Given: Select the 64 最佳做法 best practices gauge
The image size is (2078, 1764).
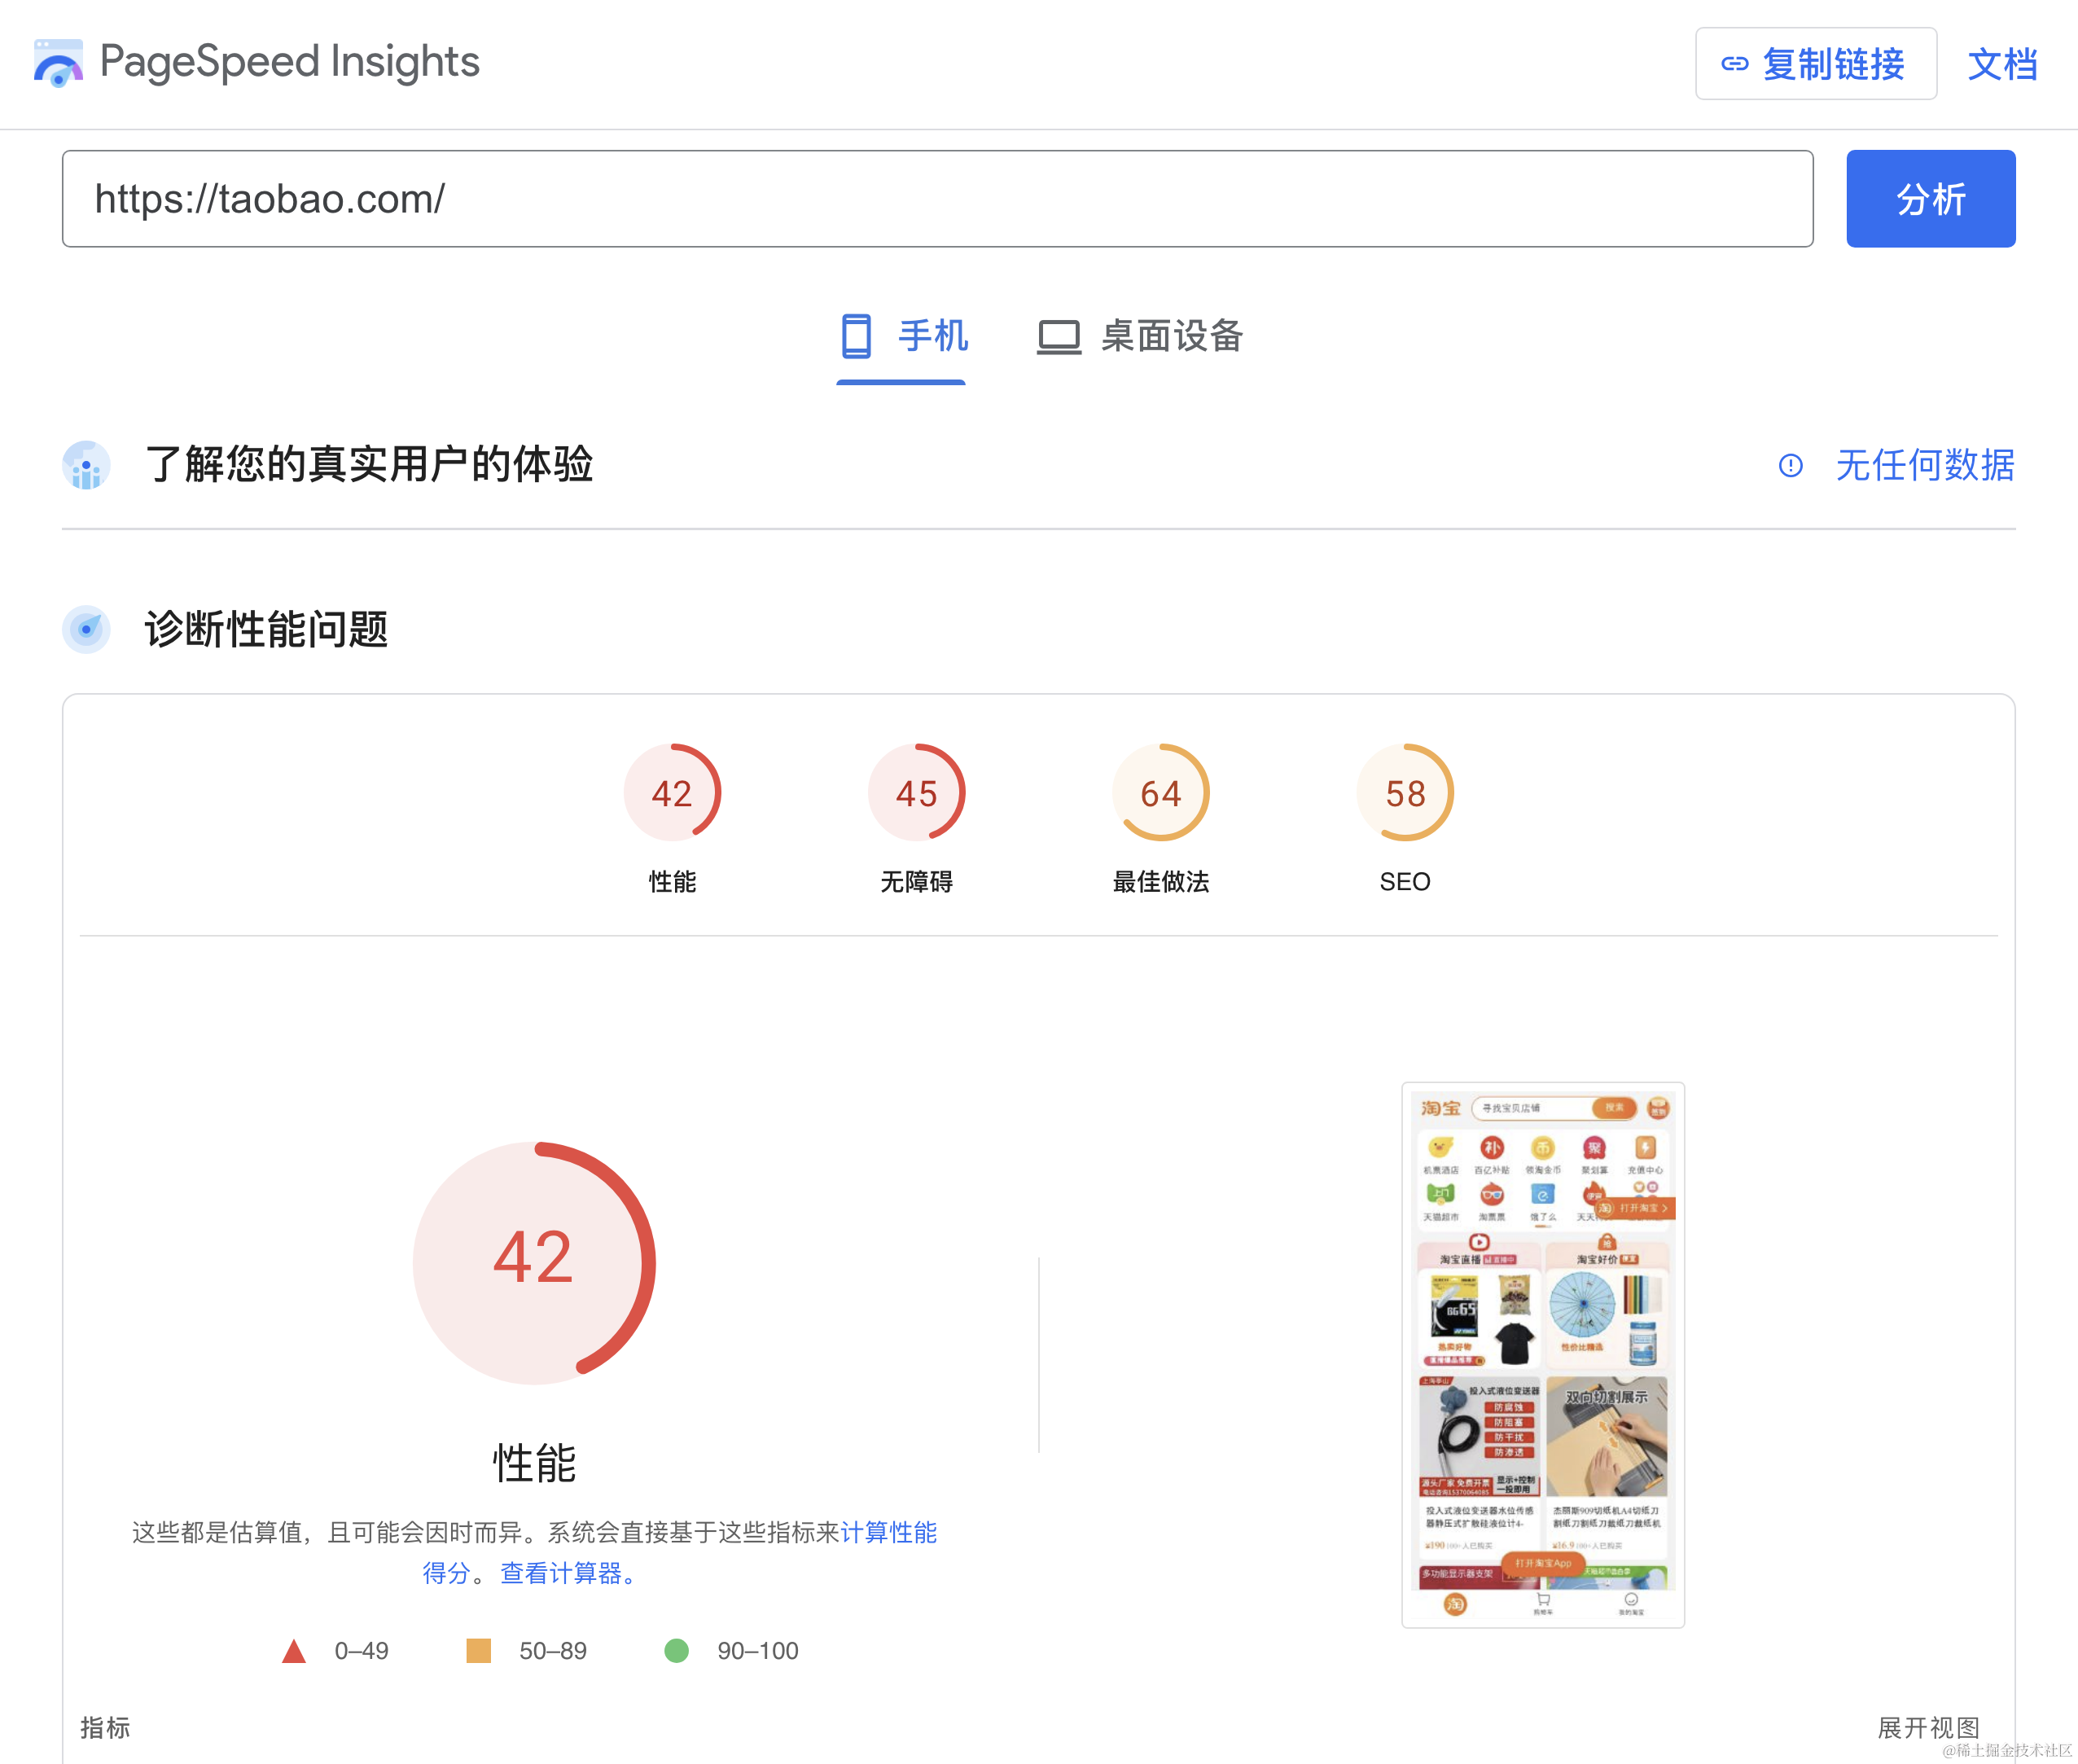Looking at the screenshot, I should click(x=1160, y=794).
